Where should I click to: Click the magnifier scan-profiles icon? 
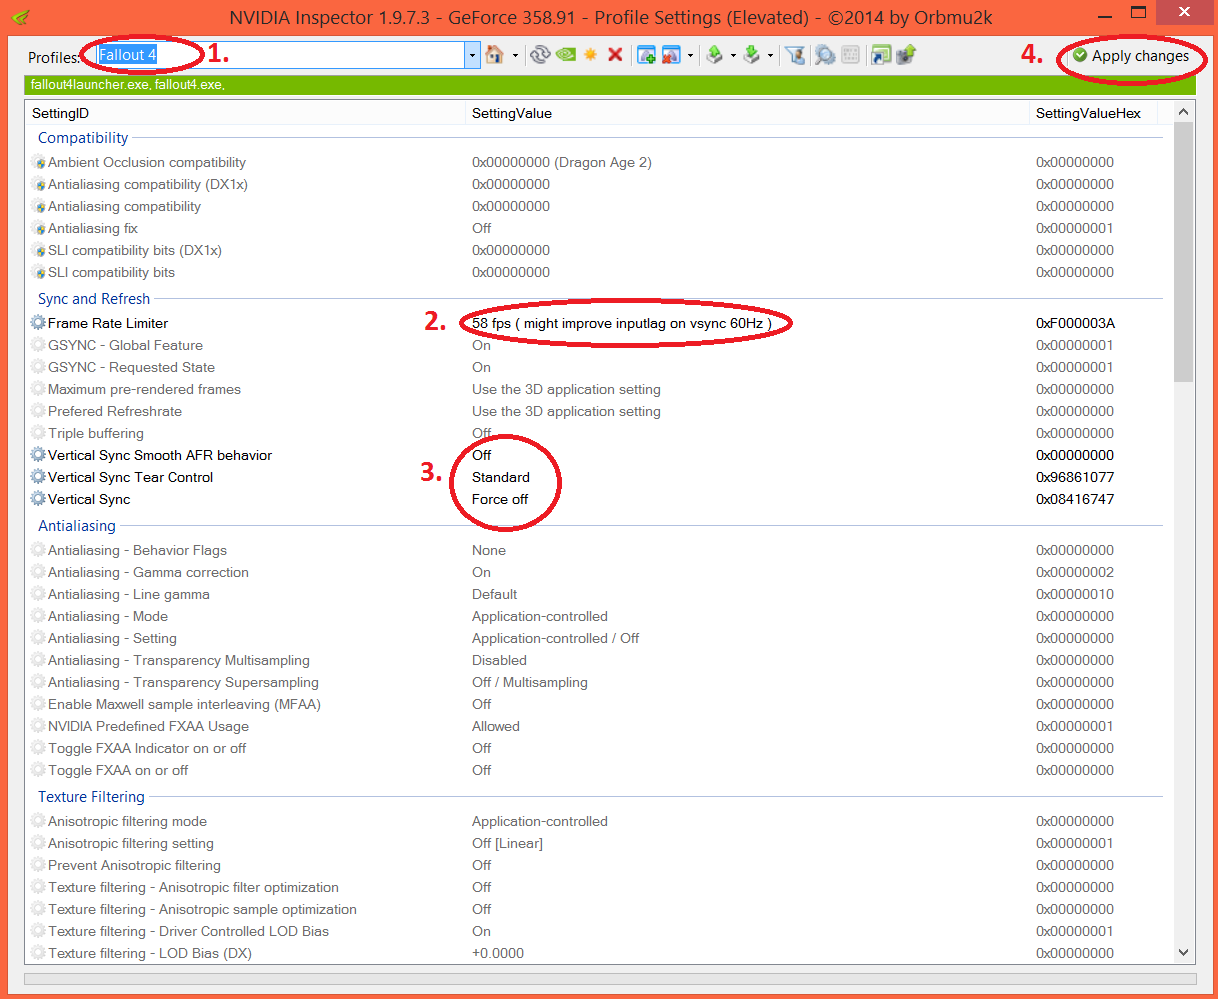click(825, 55)
